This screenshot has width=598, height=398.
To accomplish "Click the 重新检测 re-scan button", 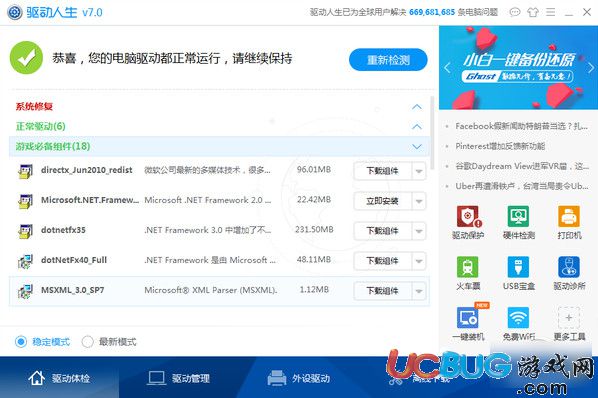I will point(388,60).
